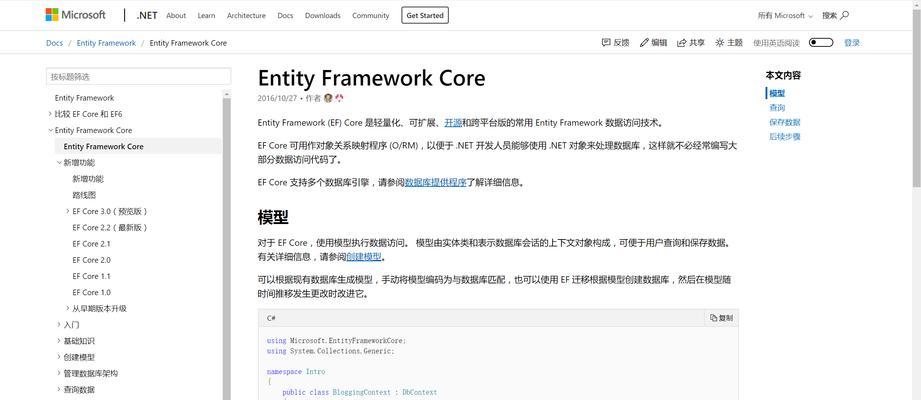Viewport: 921px width, 400px height.
Task: Expand EF Core 3.0（预览版）node
Action: tap(68, 211)
